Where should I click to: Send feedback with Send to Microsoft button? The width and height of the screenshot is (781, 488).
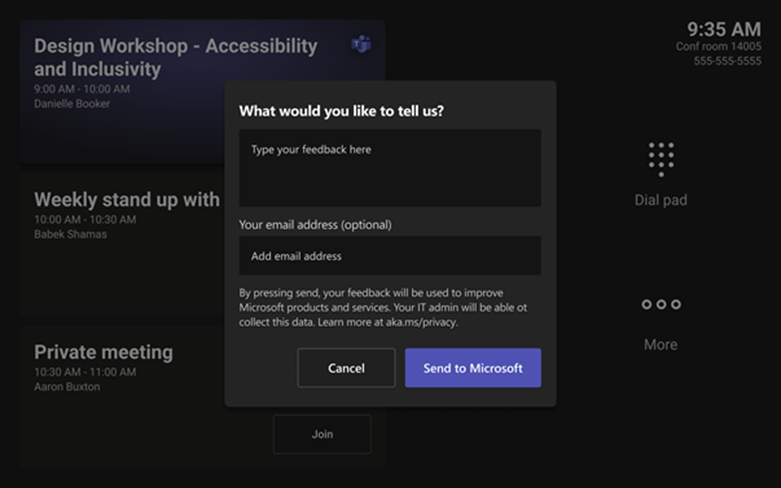pyautogui.click(x=473, y=368)
